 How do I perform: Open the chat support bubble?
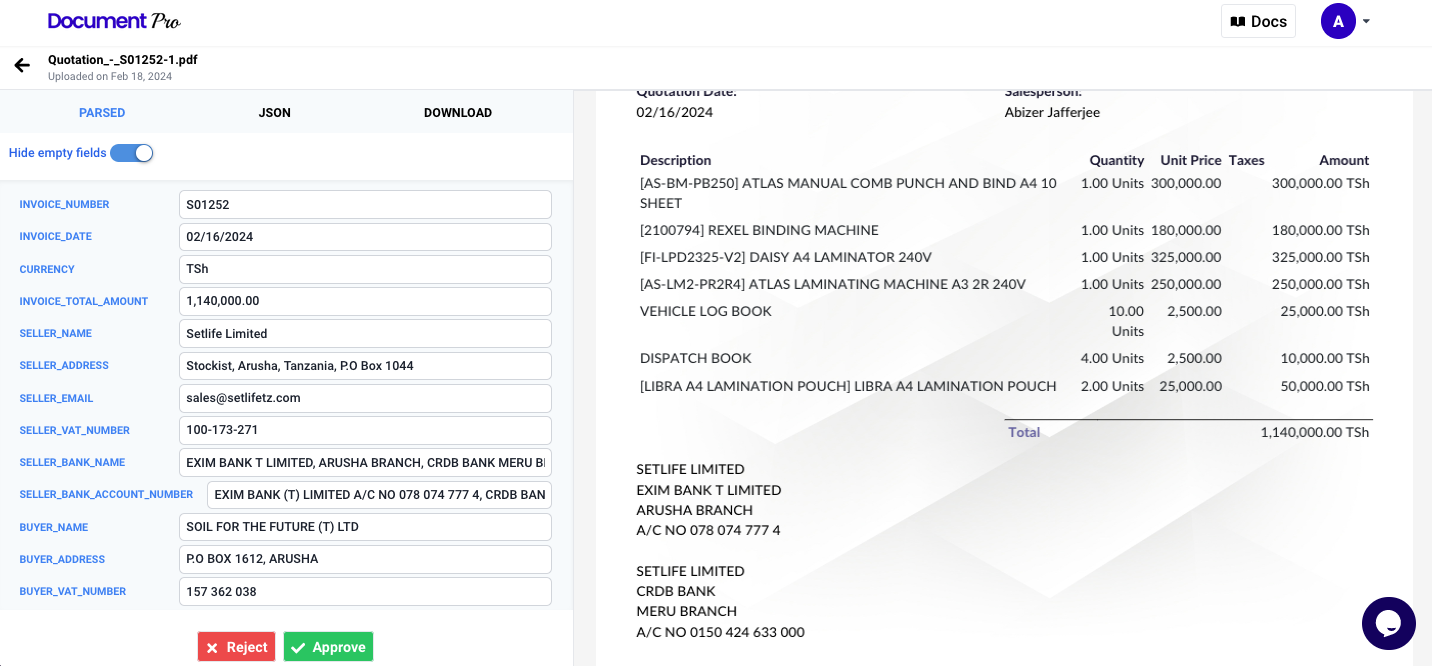pyautogui.click(x=1388, y=623)
